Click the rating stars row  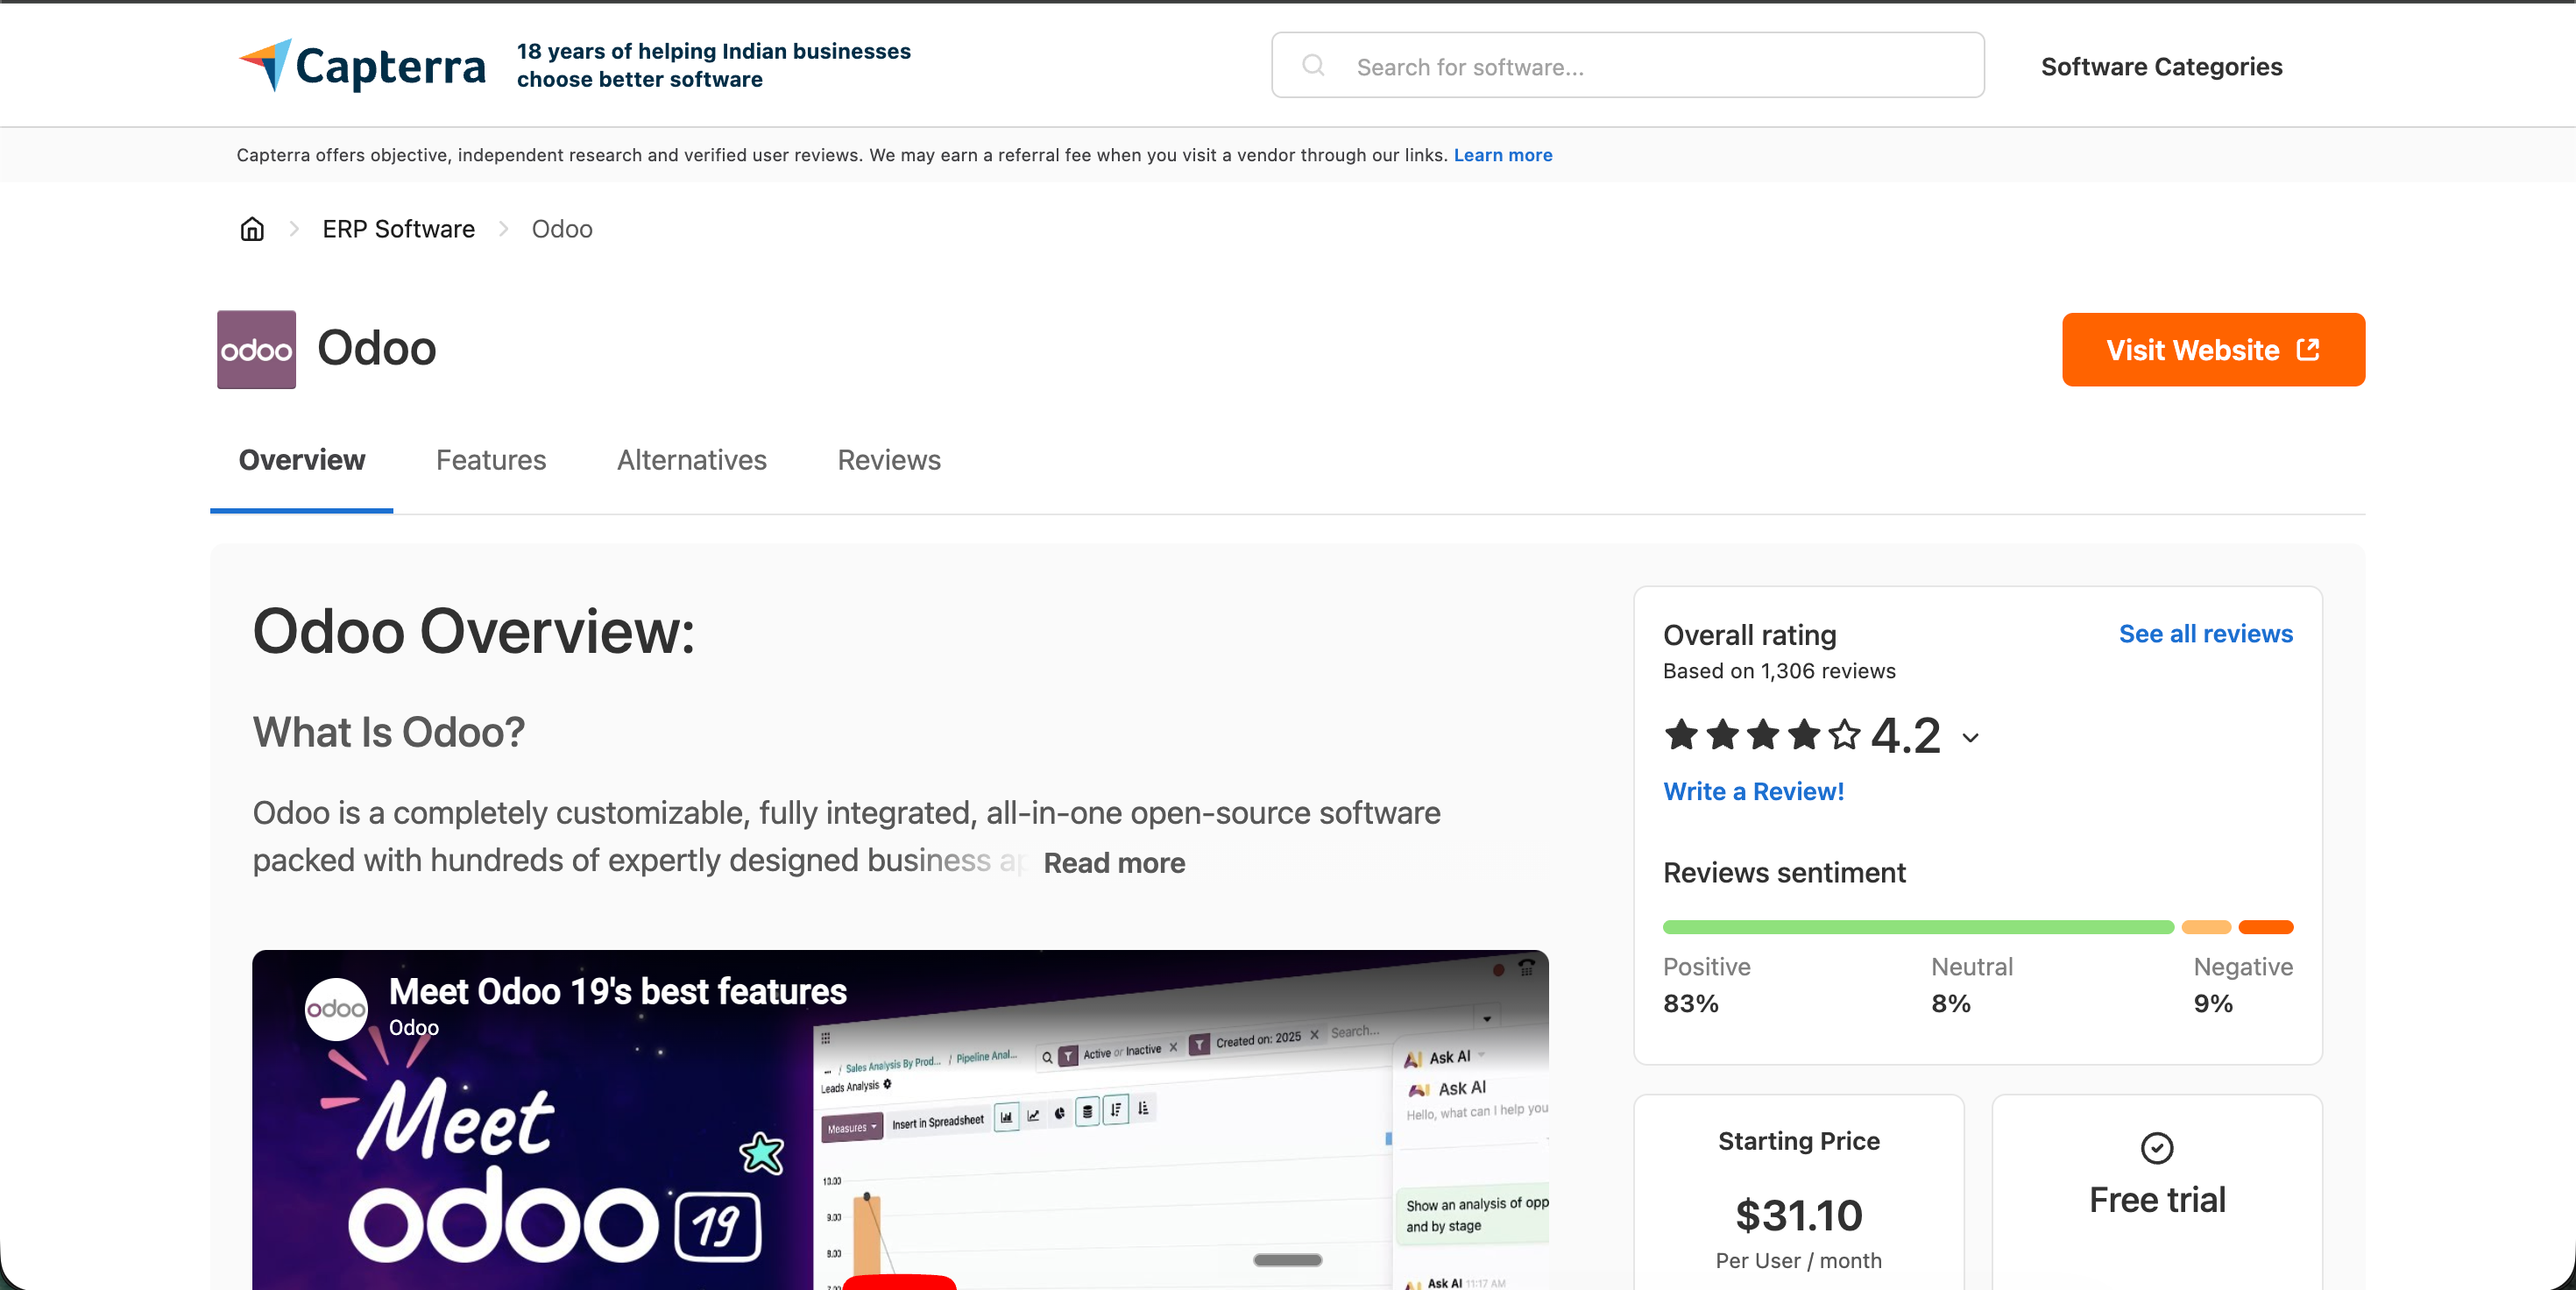[x=1762, y=735]
